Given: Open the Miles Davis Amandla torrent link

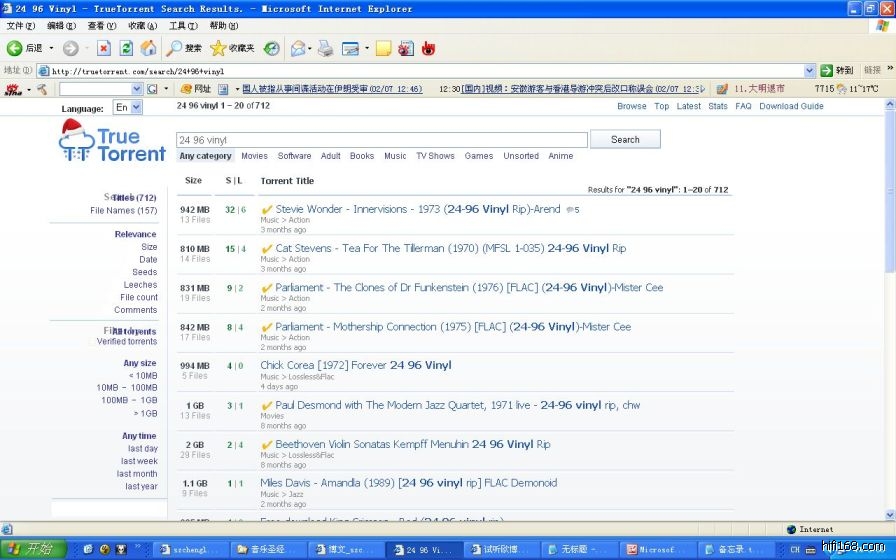Looking at the screenshot, I should [x=409, y=483].
